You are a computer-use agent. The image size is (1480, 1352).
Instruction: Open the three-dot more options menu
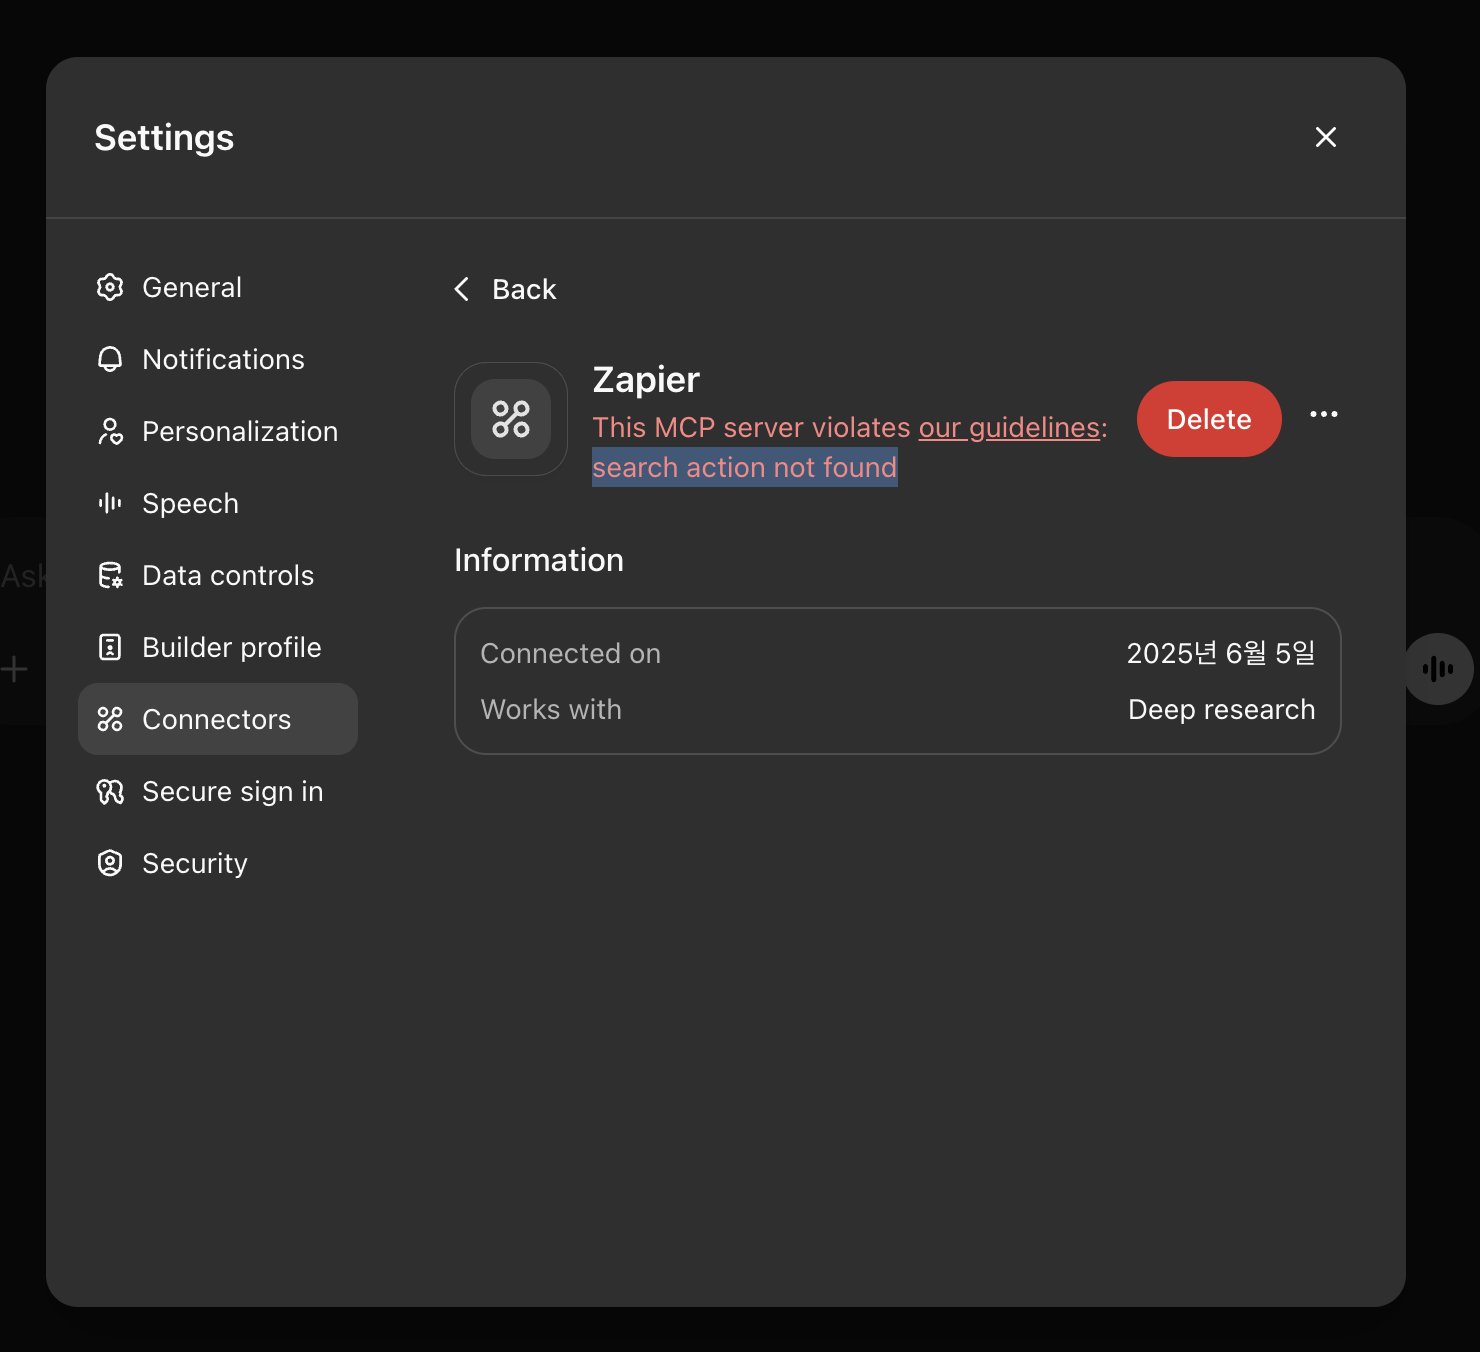coord(1324,414)
